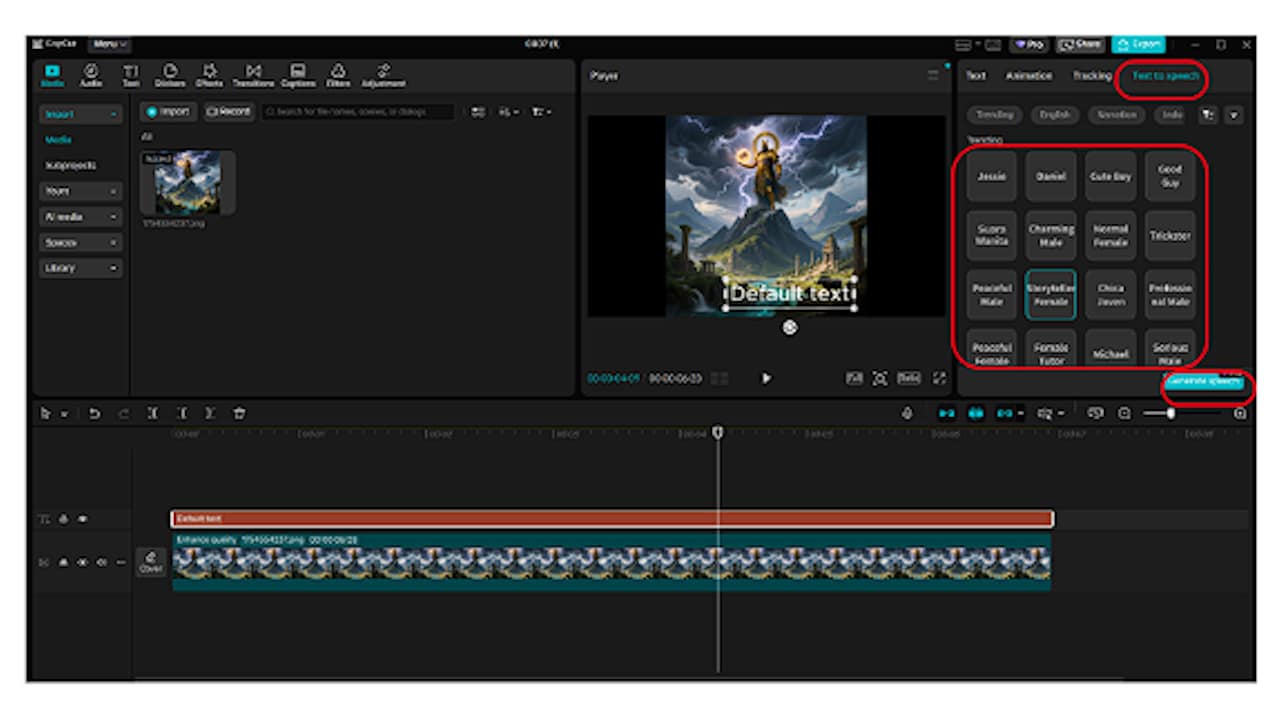
Task: Click the media search field
Action: pos(358,112)
